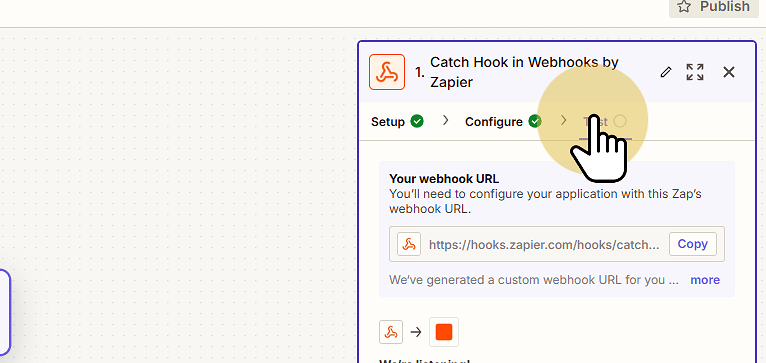
Task: Click the empty Test status circle
Action: point(620,121)
